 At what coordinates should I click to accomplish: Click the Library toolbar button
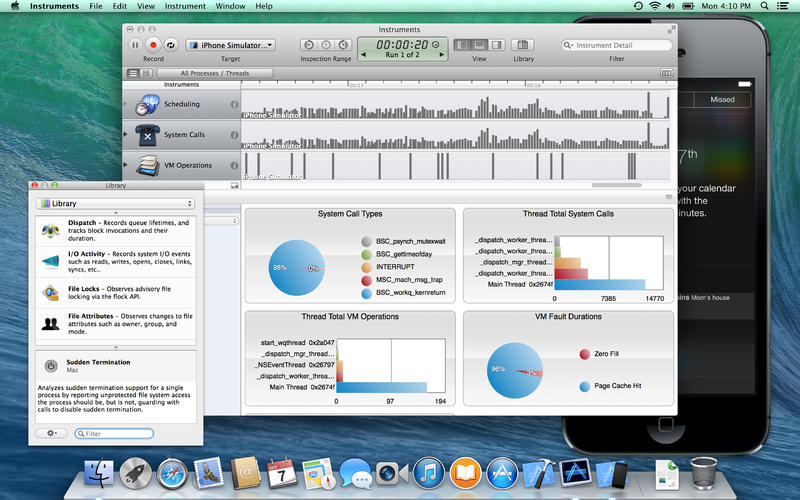click(523, 45)
